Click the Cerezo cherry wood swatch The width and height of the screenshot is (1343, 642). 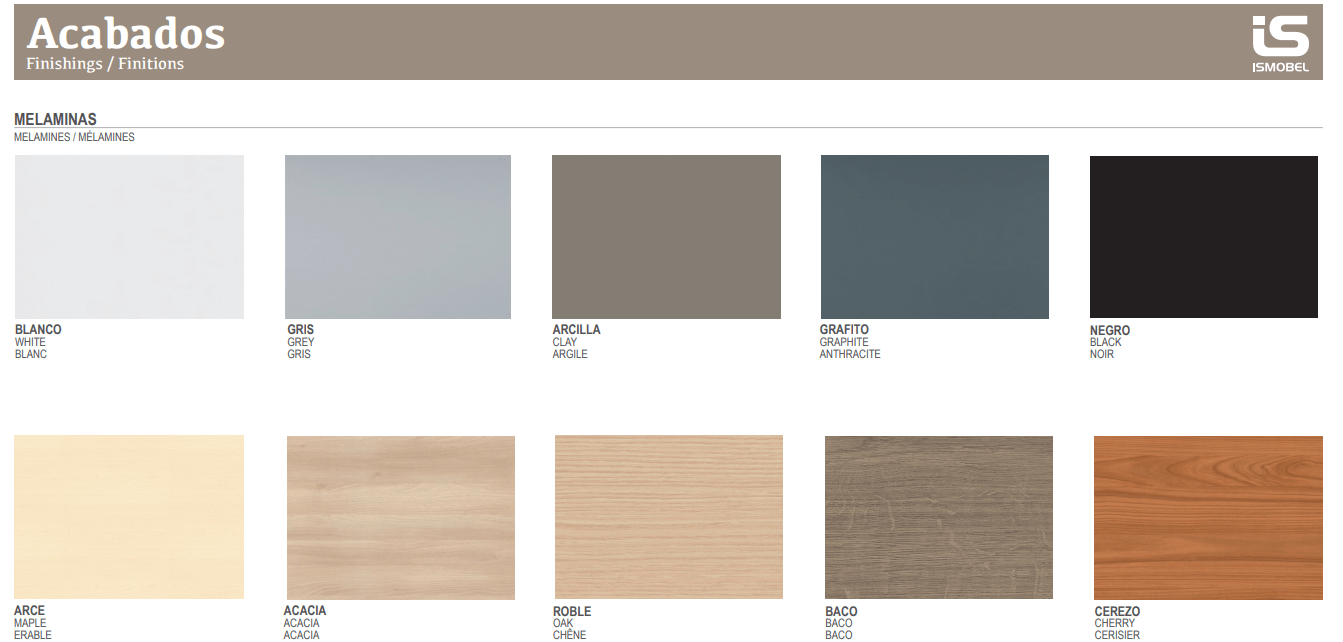(1207, 517)
